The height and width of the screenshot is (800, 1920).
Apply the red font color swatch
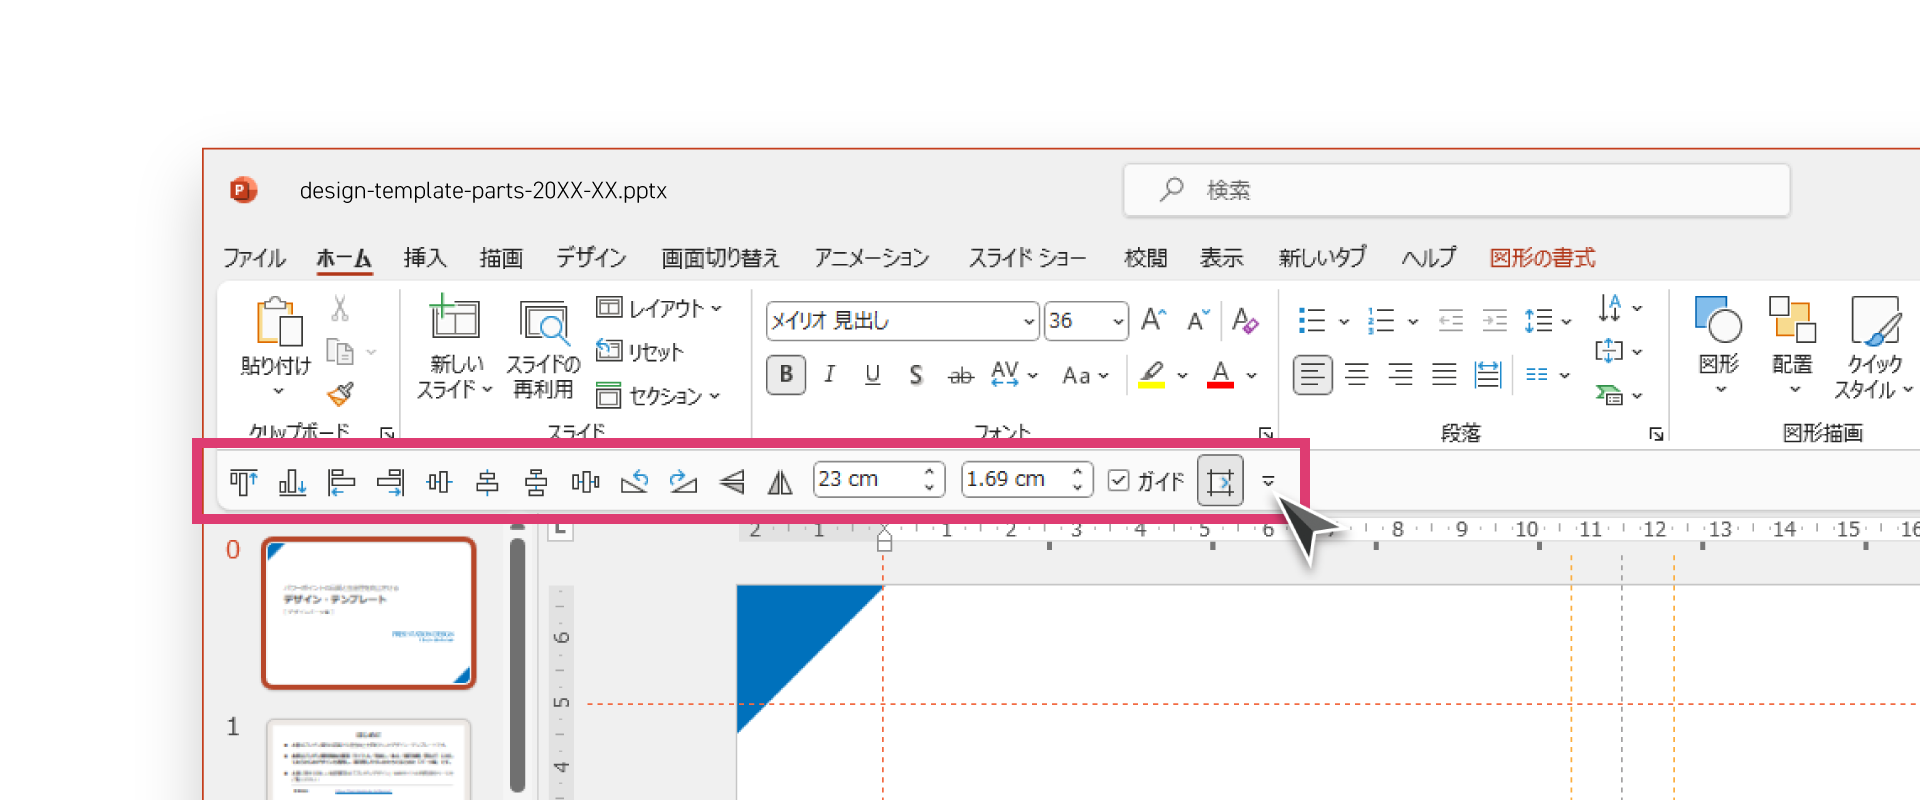tap(1220, 375)
